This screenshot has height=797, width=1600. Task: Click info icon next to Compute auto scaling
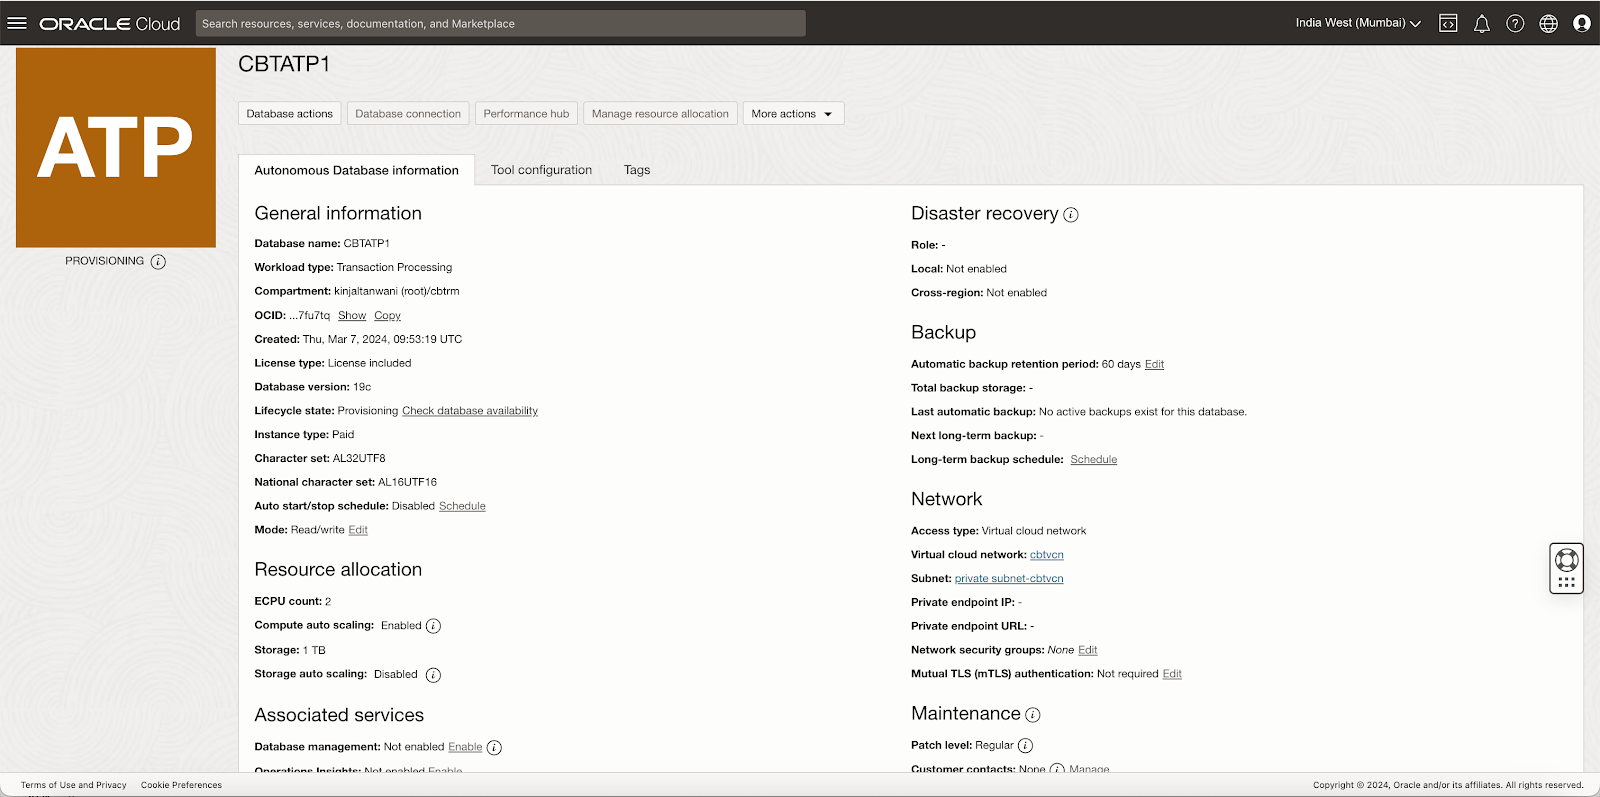433,626
